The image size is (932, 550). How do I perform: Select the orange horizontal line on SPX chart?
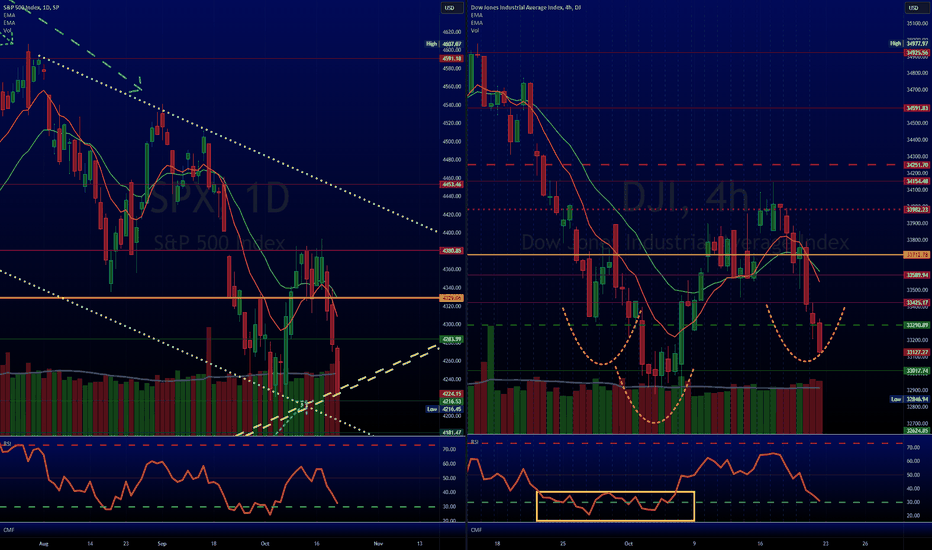219,297
